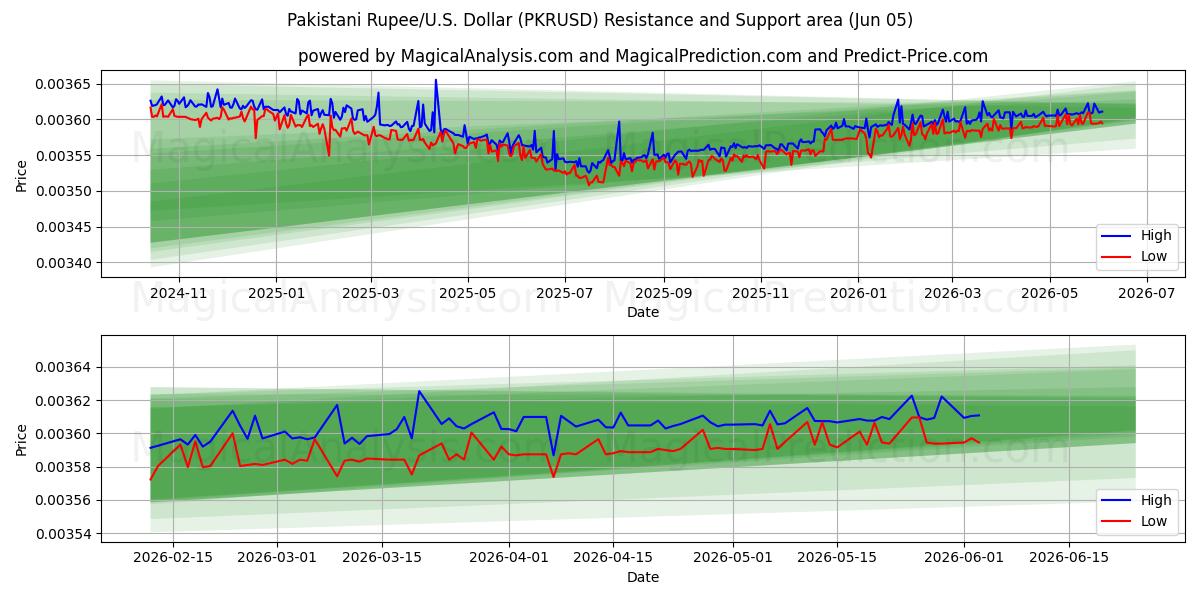The height and width of the screenshot is (600, 1200).
Task: Click the 2026-05-01 date tick
Action: 733,558
